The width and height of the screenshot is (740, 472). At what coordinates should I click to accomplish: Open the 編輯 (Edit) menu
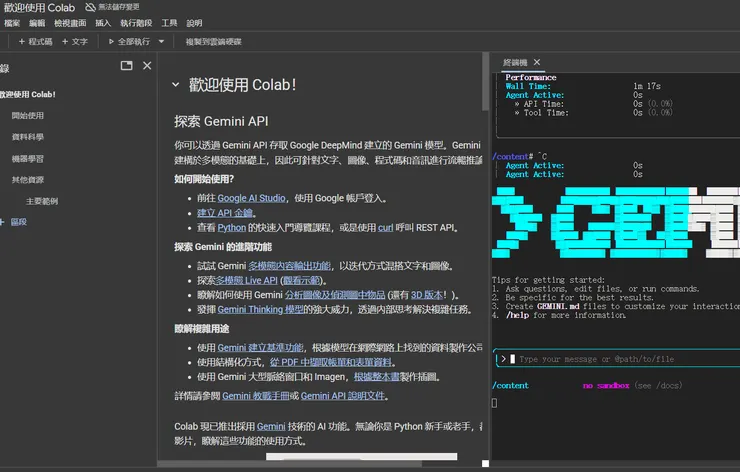37,23
